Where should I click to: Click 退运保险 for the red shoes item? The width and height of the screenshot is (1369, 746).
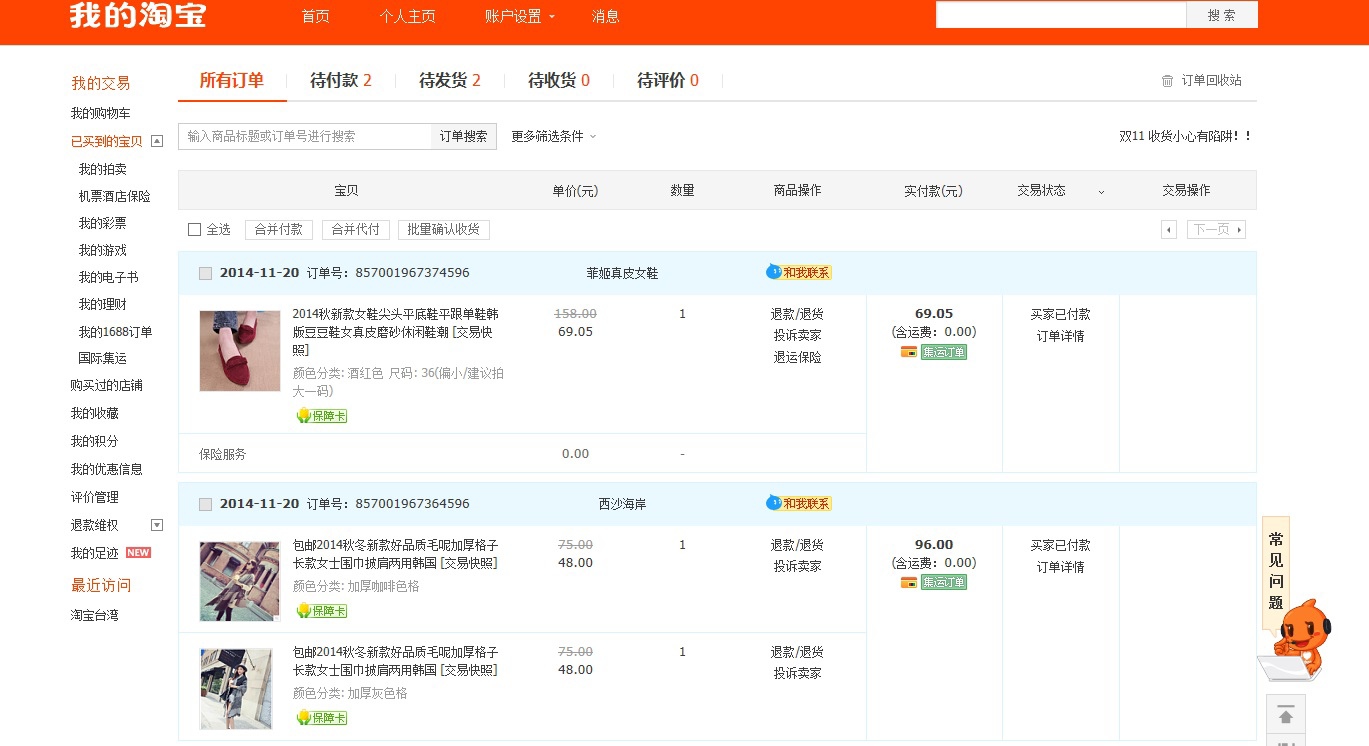click(x=797, y=357)
